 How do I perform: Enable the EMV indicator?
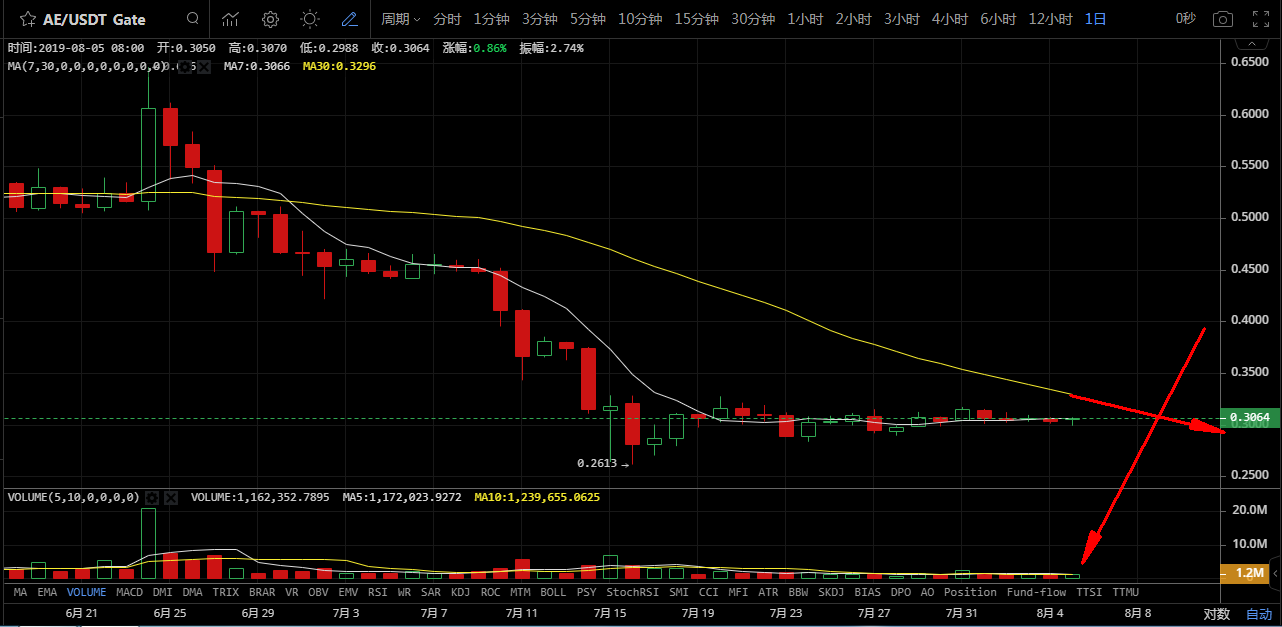point(348,592)
